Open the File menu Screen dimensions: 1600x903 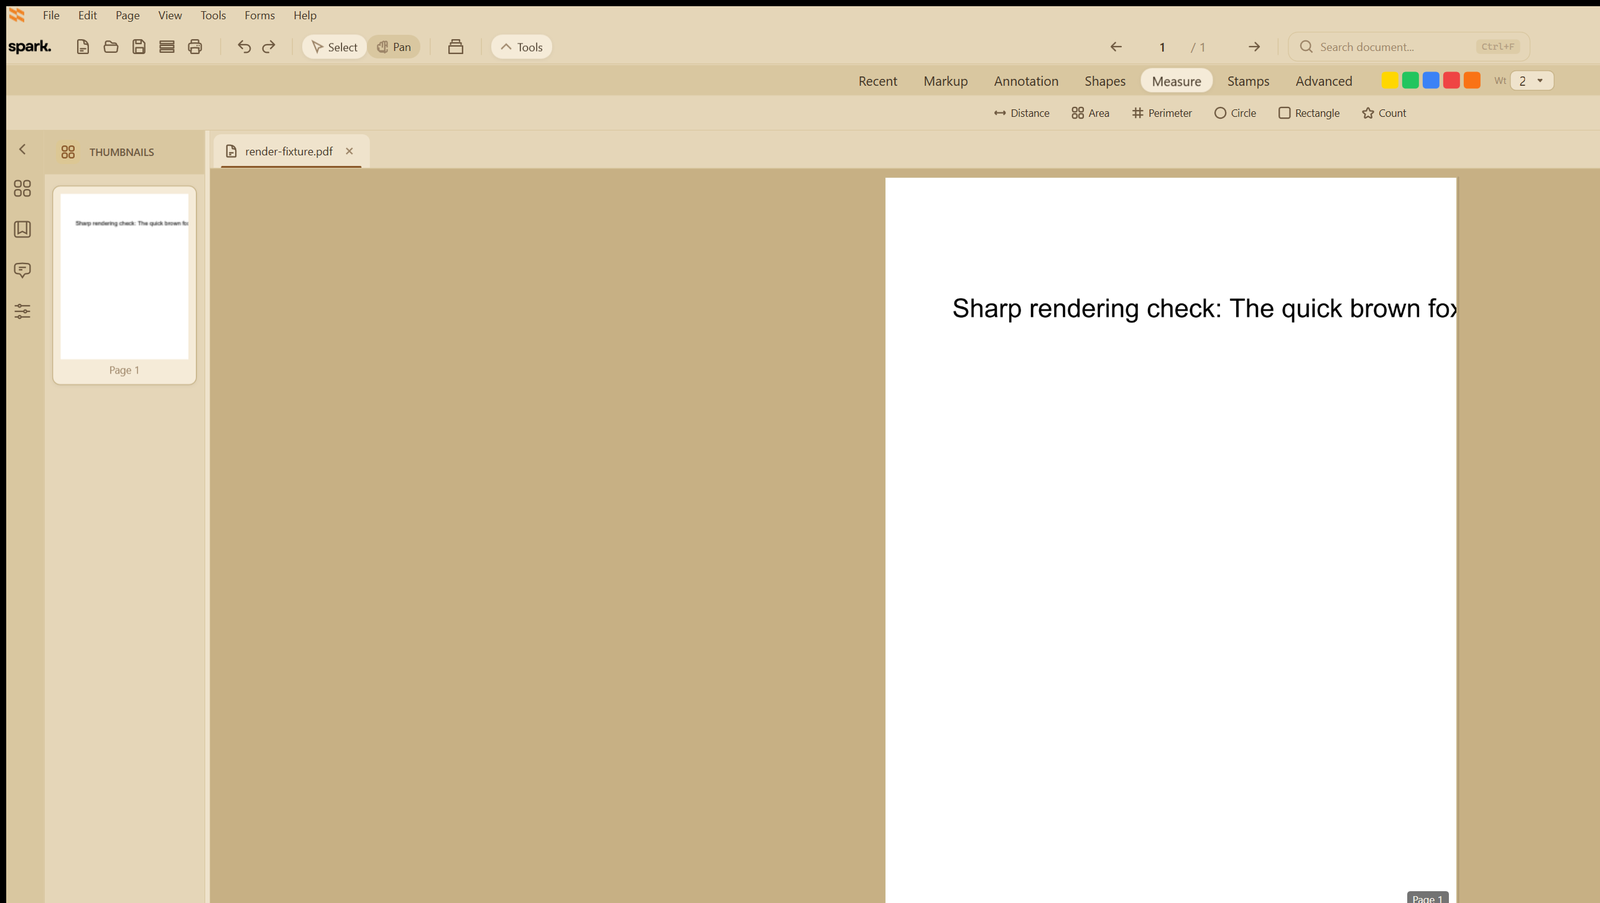click(x=51, y=15)
